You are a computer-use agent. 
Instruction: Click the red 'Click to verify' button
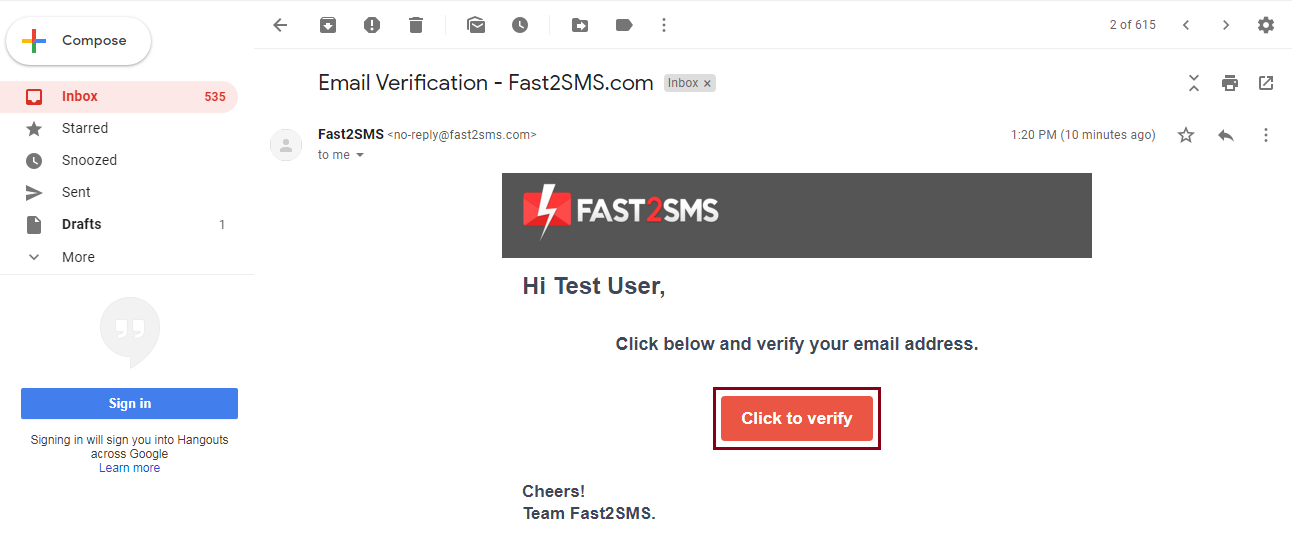[x=797, y=418]
